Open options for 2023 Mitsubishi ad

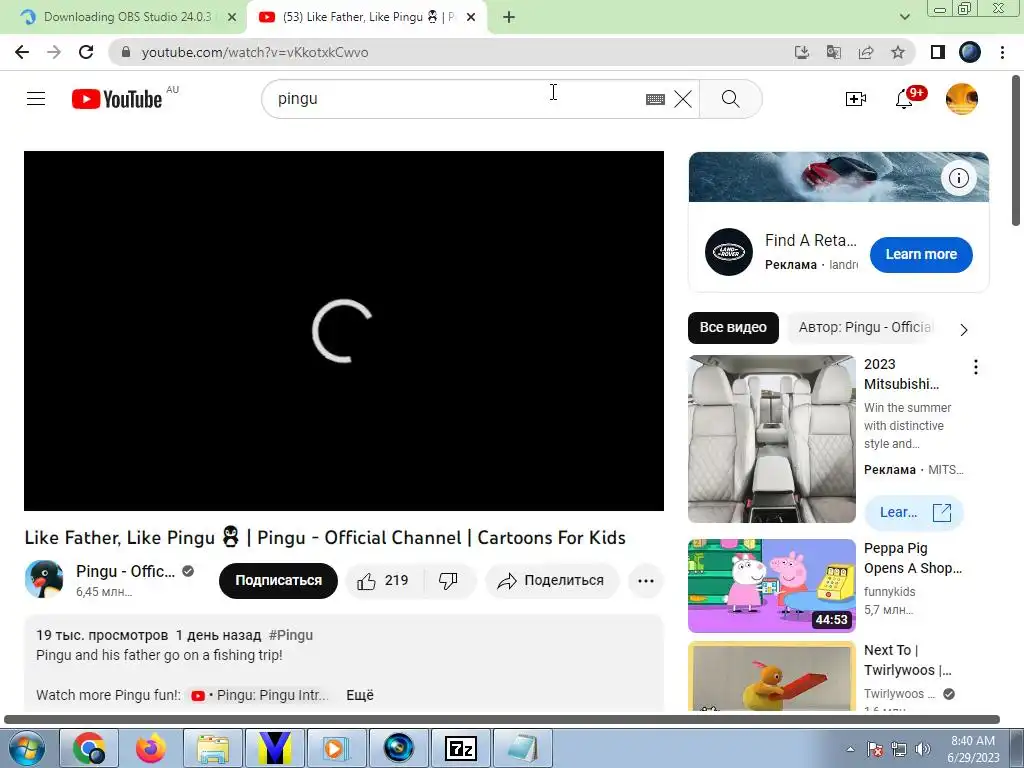coord(976,366)
